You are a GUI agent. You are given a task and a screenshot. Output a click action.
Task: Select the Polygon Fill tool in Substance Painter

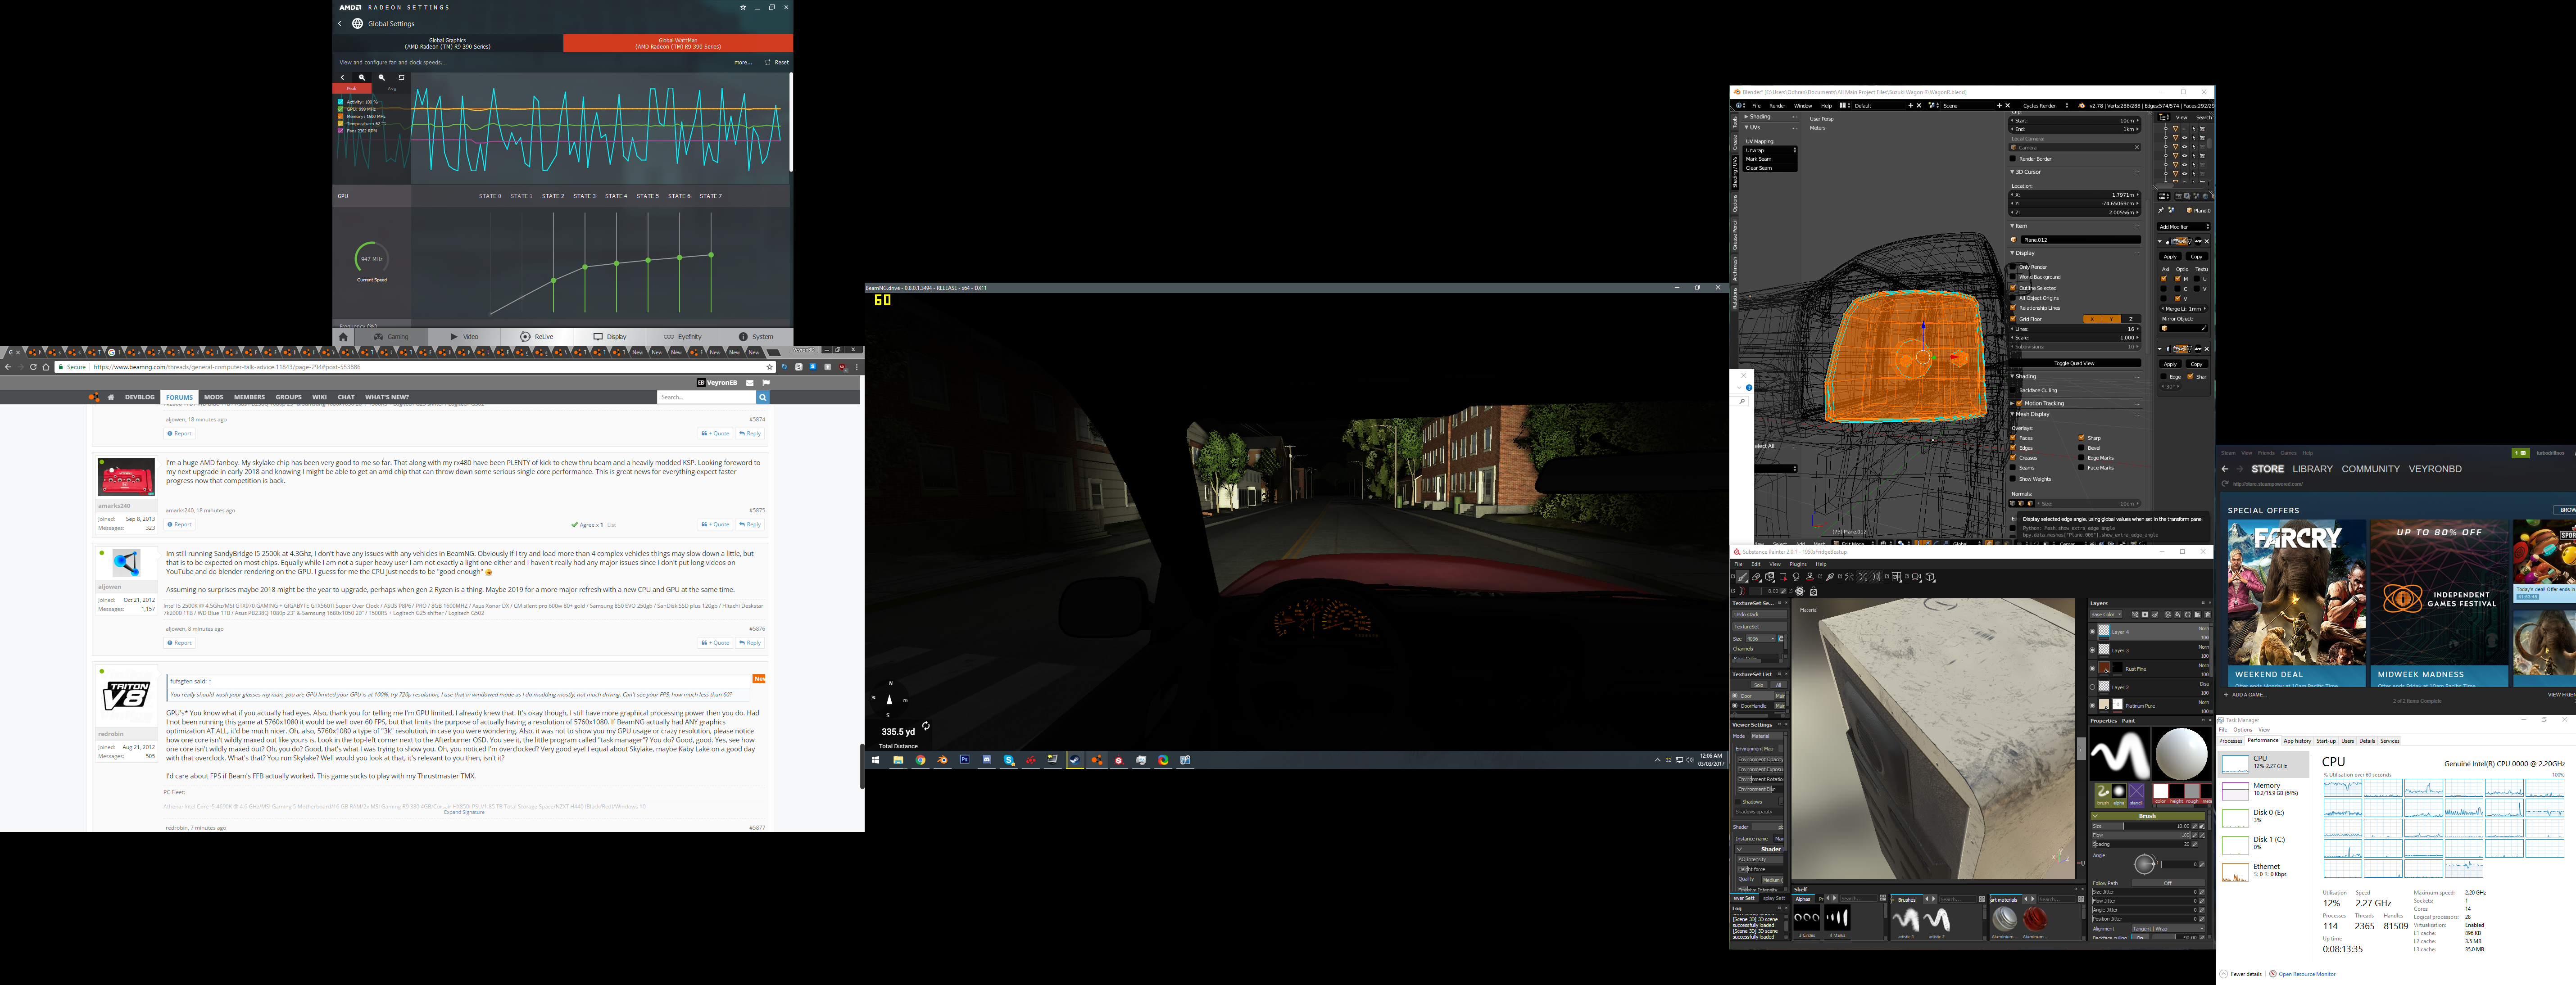pos(1784,577)
